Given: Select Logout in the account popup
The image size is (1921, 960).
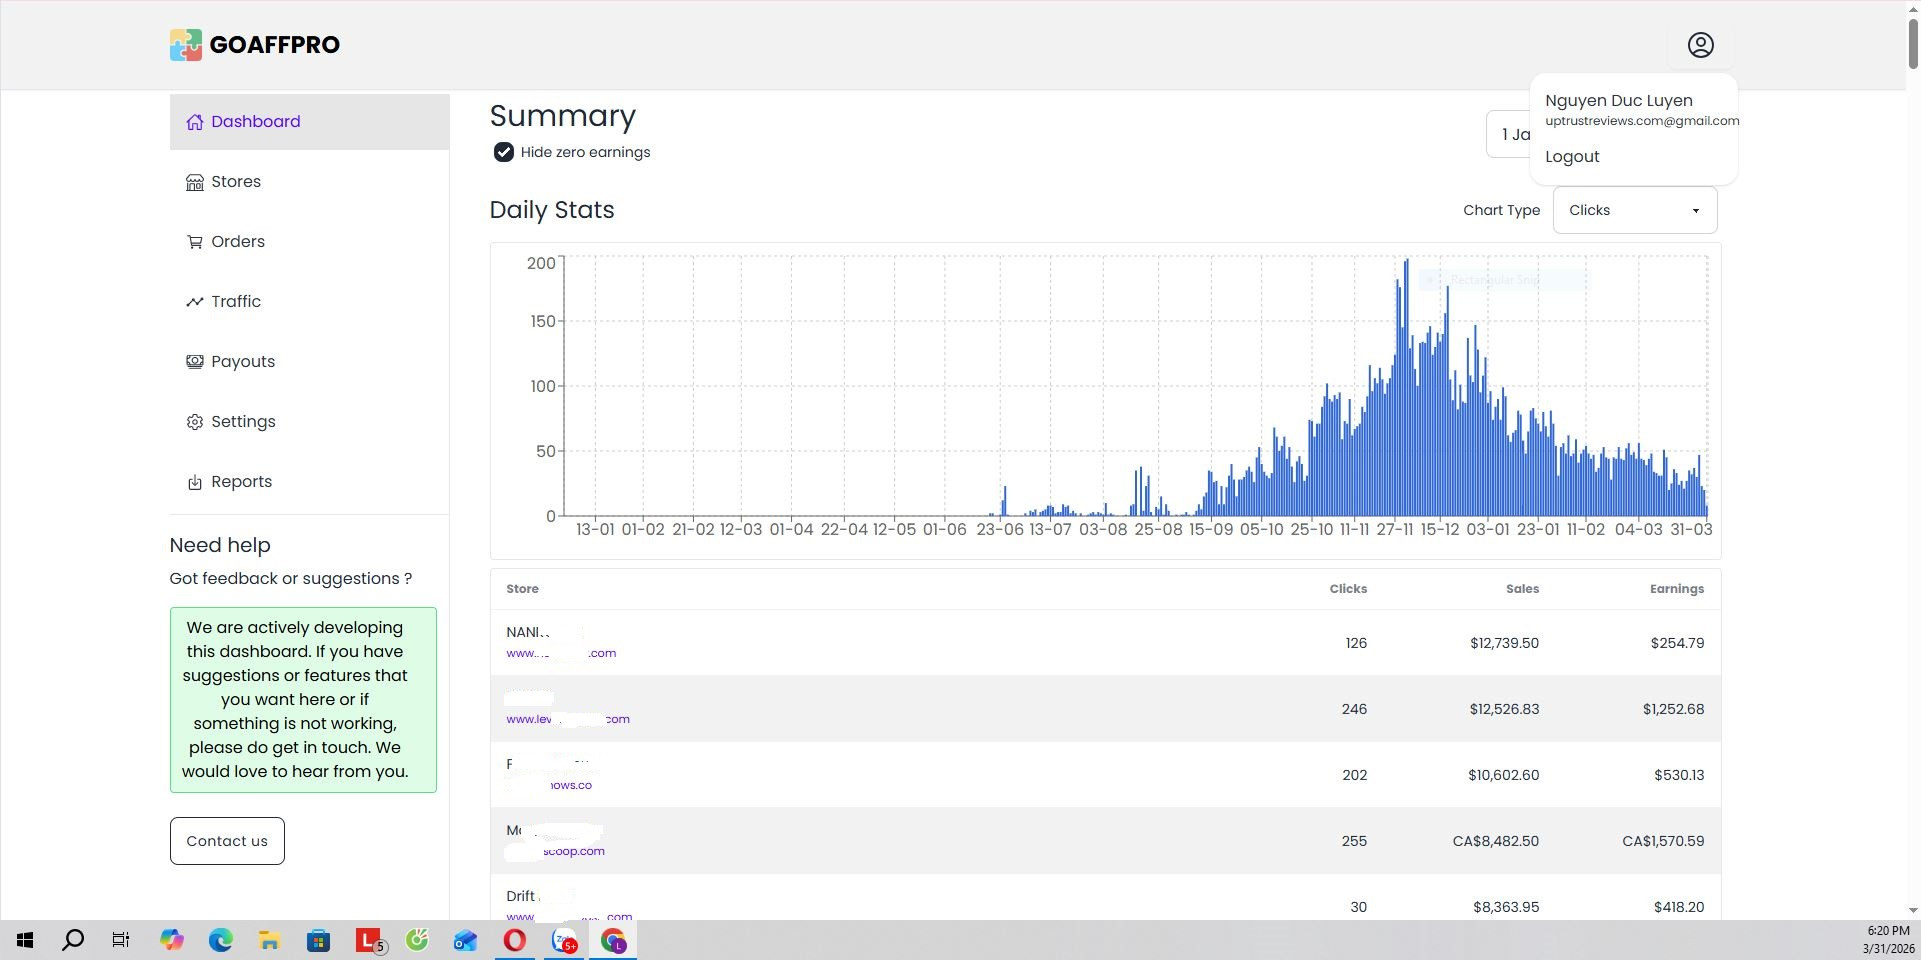Looking at the screenshot, I should (x=1572, y=157).
